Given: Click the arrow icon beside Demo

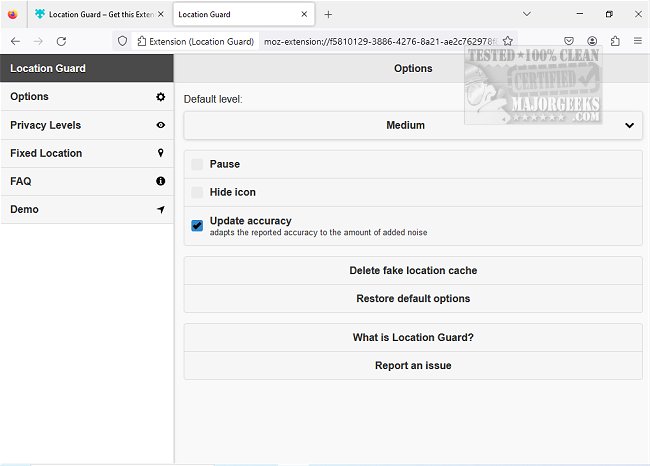Looking at the screenshot, I should 160,209.
